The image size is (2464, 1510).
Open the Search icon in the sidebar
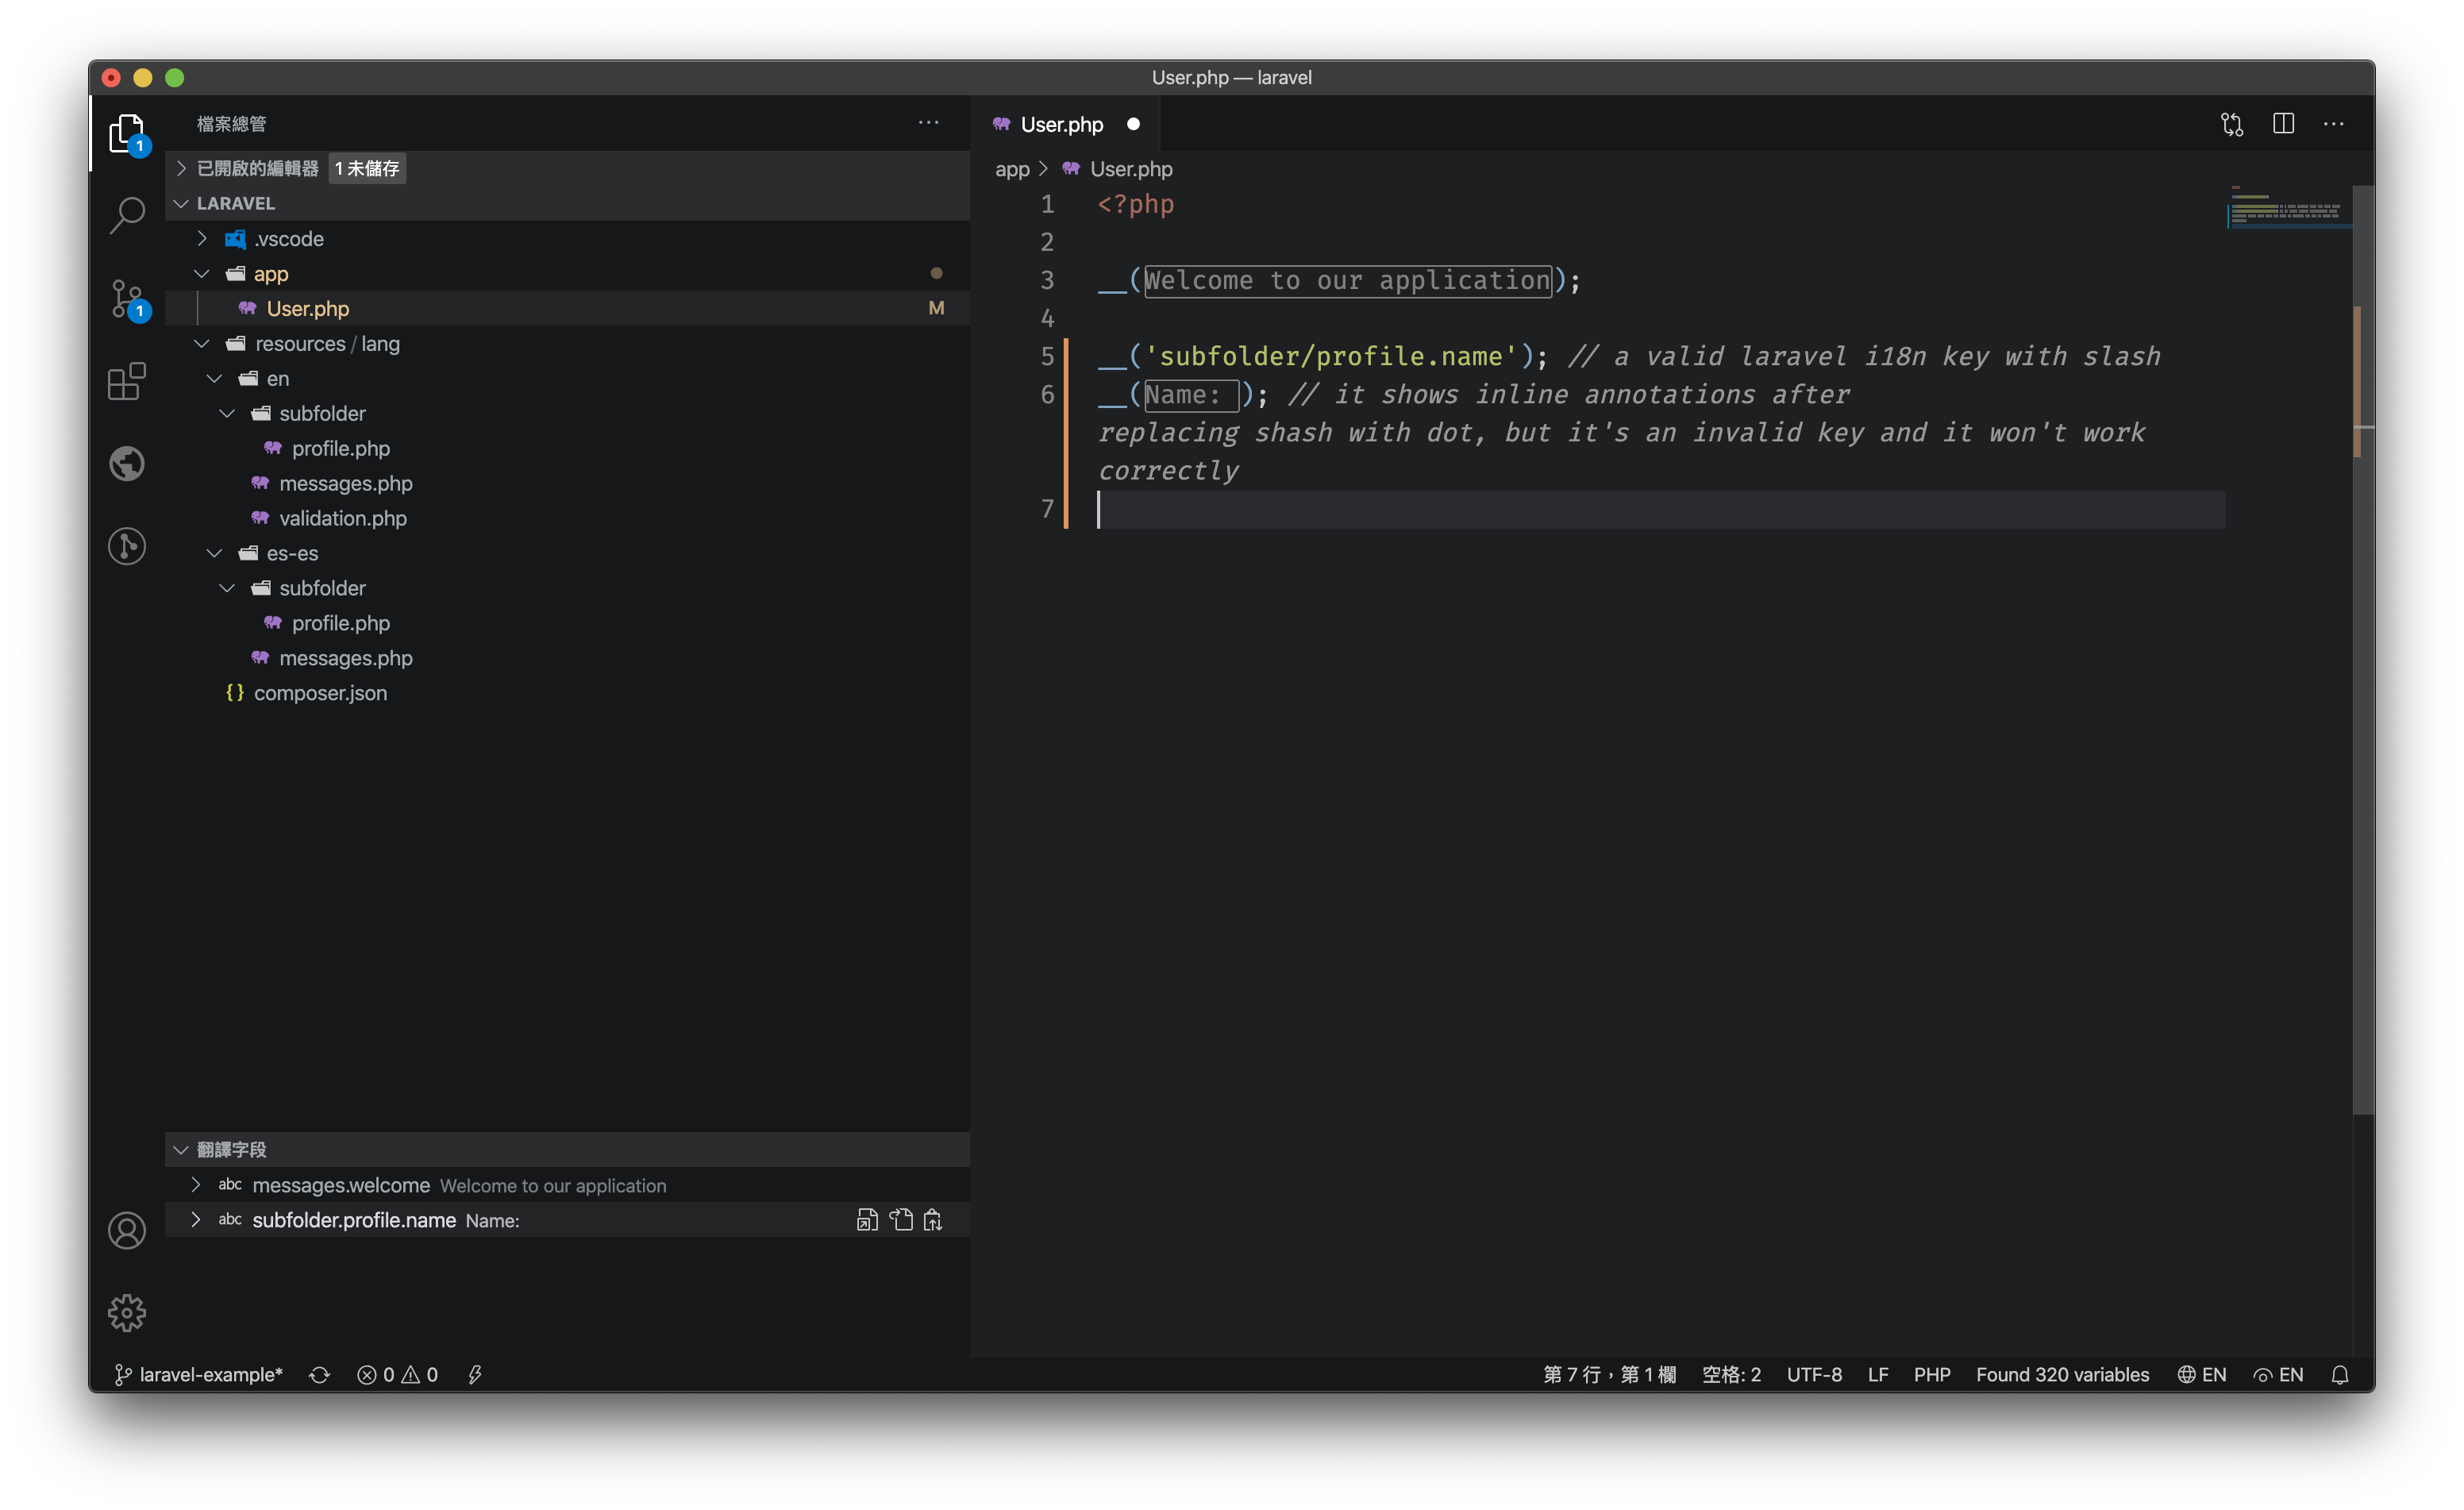click(x=127, y=214)
